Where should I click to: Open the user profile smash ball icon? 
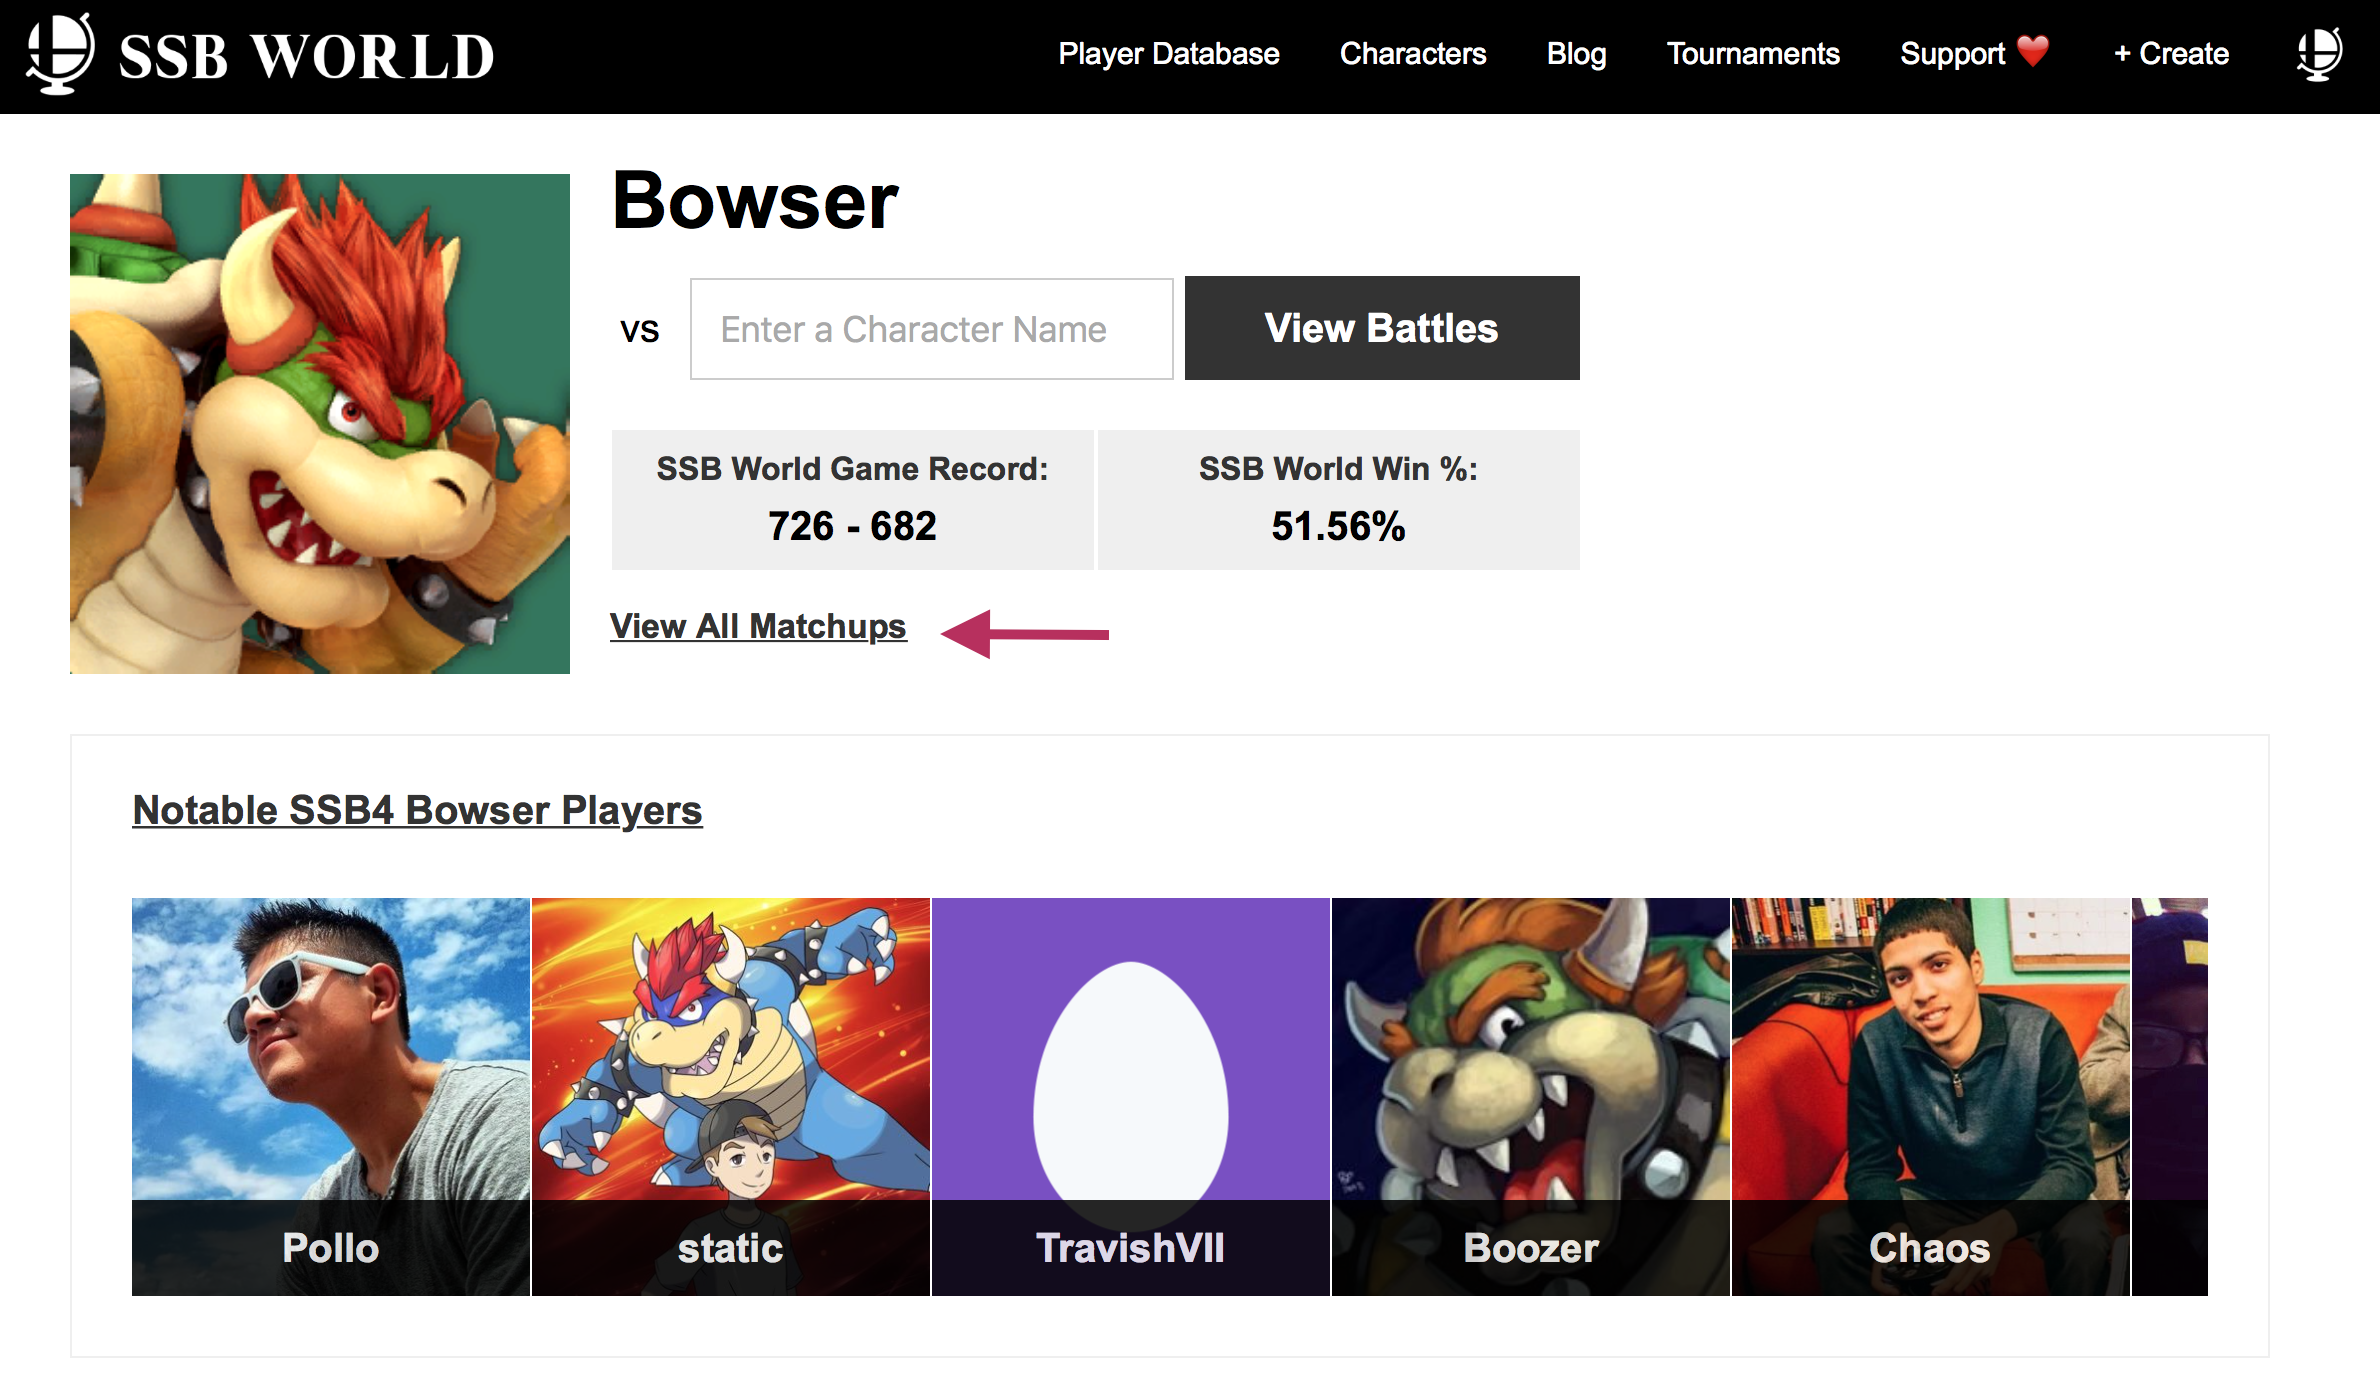coord(2319,53)
